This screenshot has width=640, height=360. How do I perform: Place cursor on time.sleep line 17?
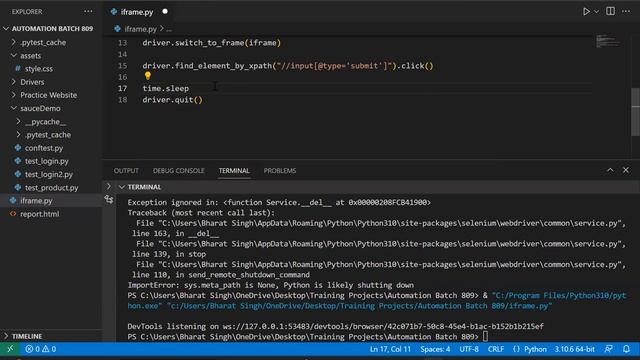pos(165,88)
